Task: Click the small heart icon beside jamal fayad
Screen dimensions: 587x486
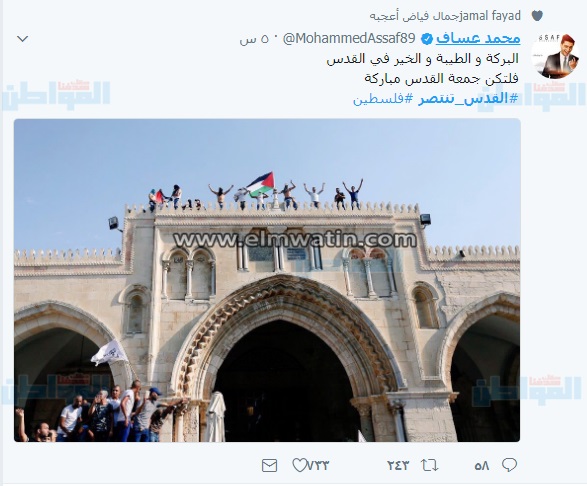Action: (537, 16)
